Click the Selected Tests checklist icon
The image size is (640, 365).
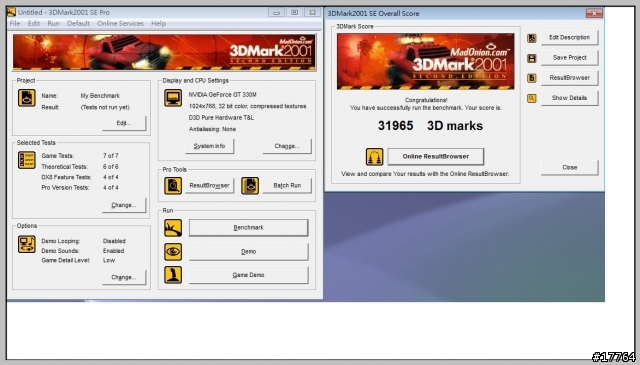(x=27, y=160)
